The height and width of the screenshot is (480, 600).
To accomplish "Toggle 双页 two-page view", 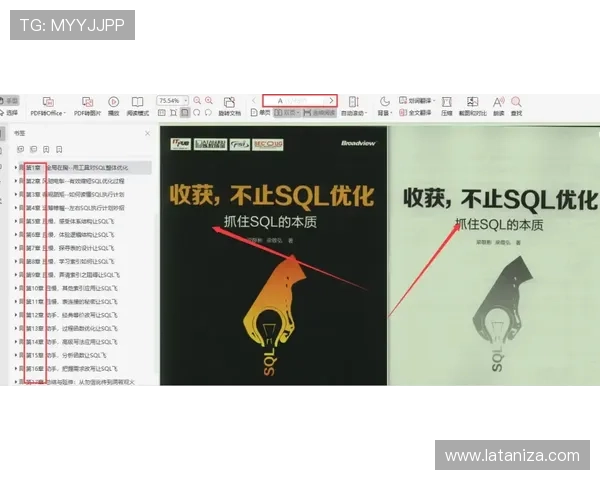I will click(287, 113).
